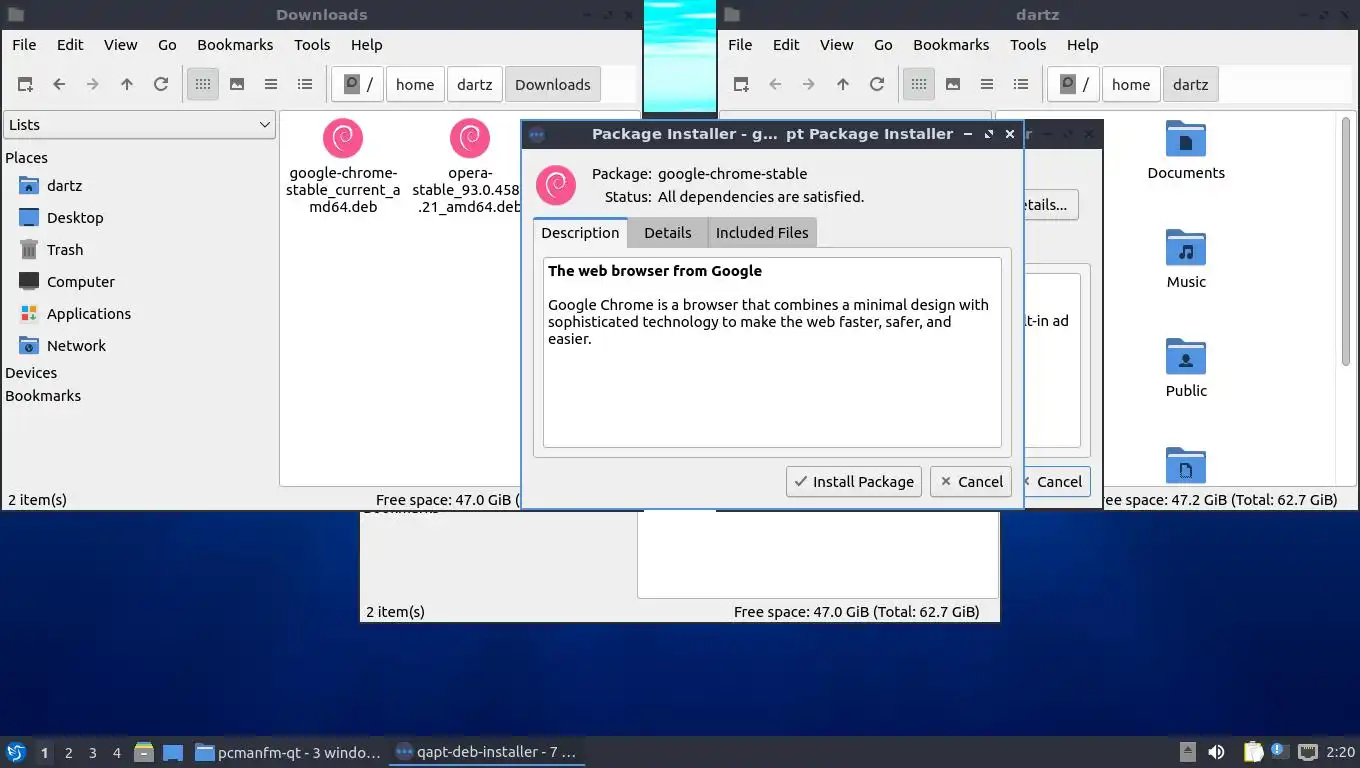
Task: Click Package Installer window menu icon
Action: point(537,134)
